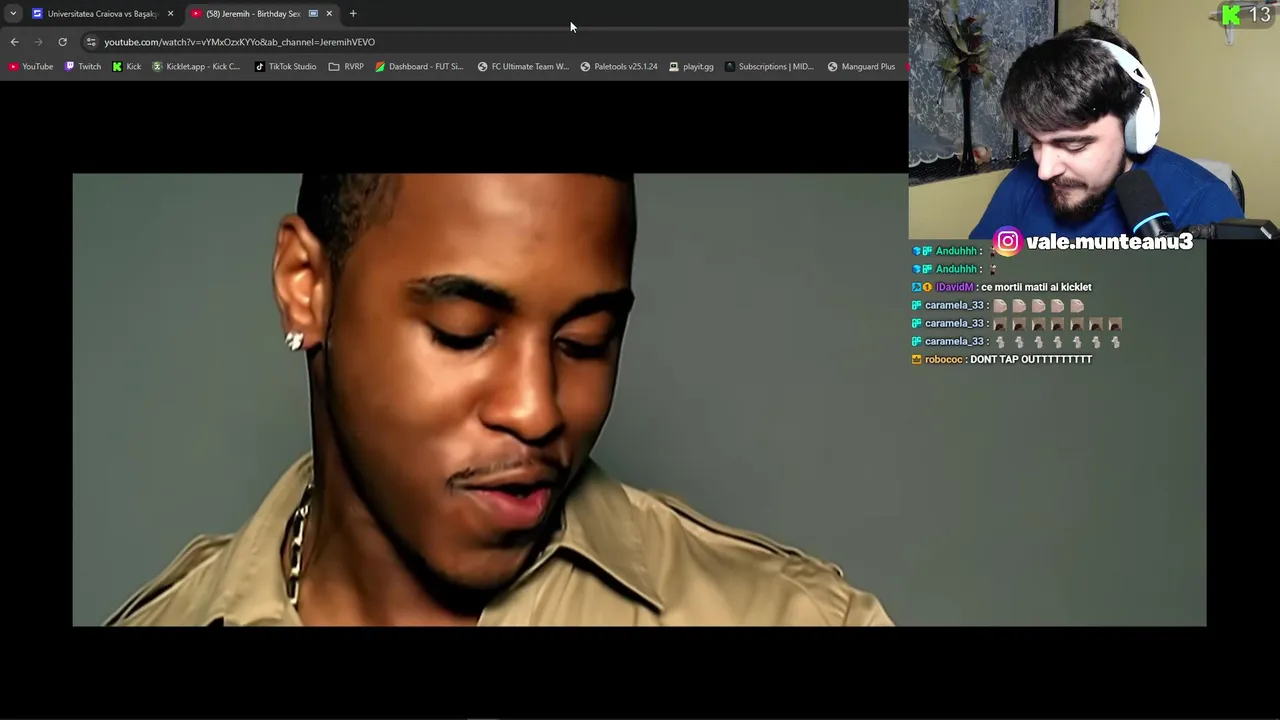Focus the youtube.com URL address field
This screenshot has width=1280, height=720.
[x=490, y=42]
